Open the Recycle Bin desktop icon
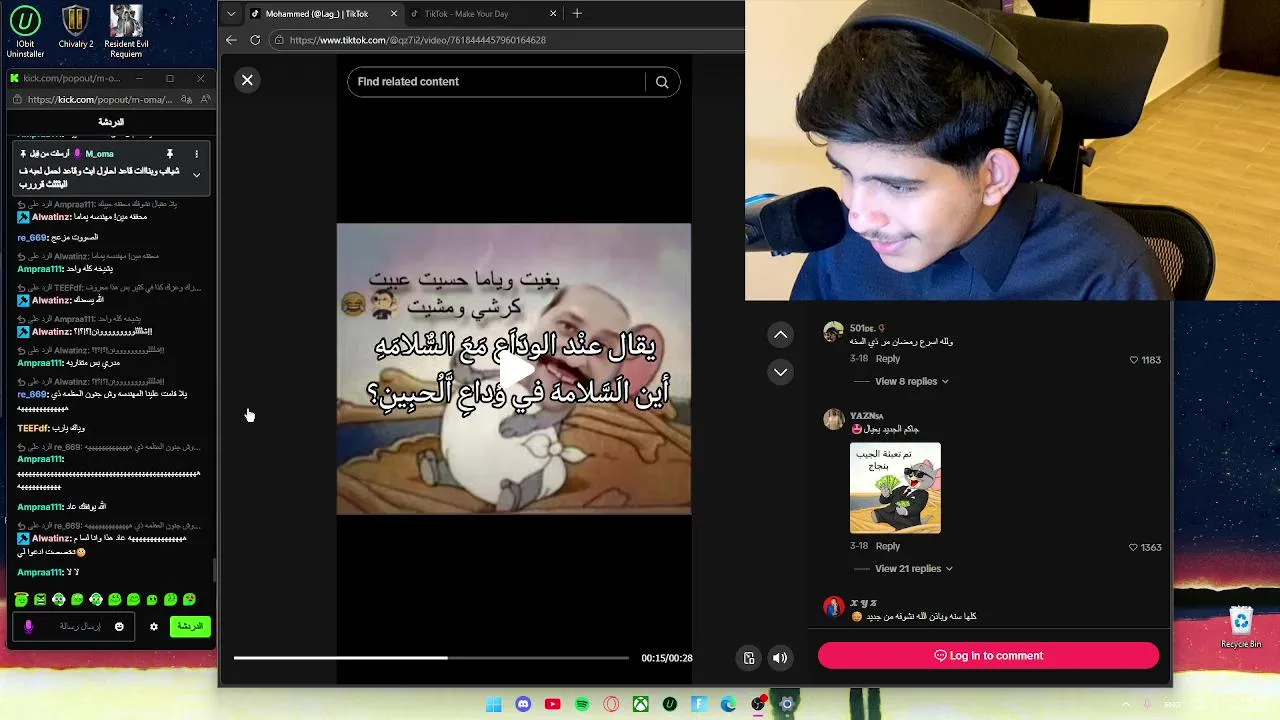Screen dimensions: 1280x720 pyautogui.click(x=1241, y=627)
